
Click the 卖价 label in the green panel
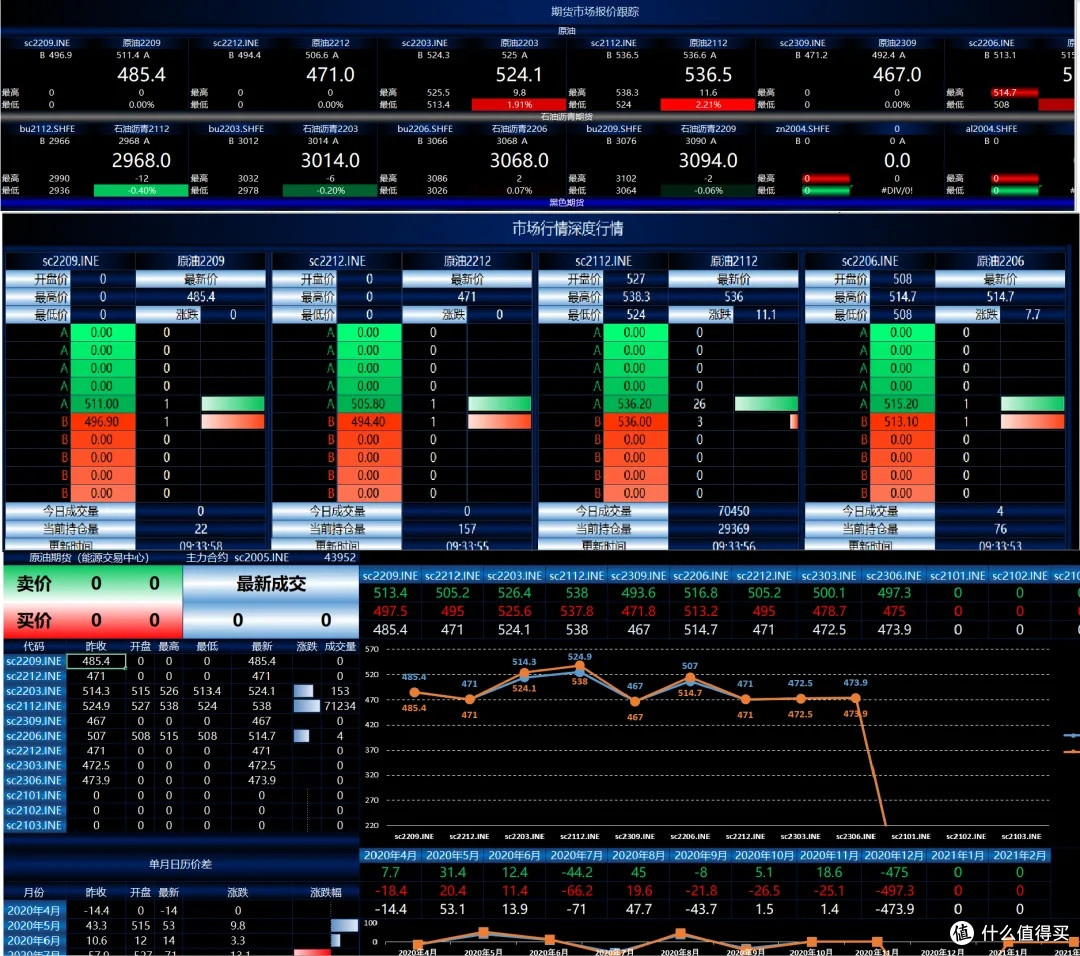click(x=34, y=584)
